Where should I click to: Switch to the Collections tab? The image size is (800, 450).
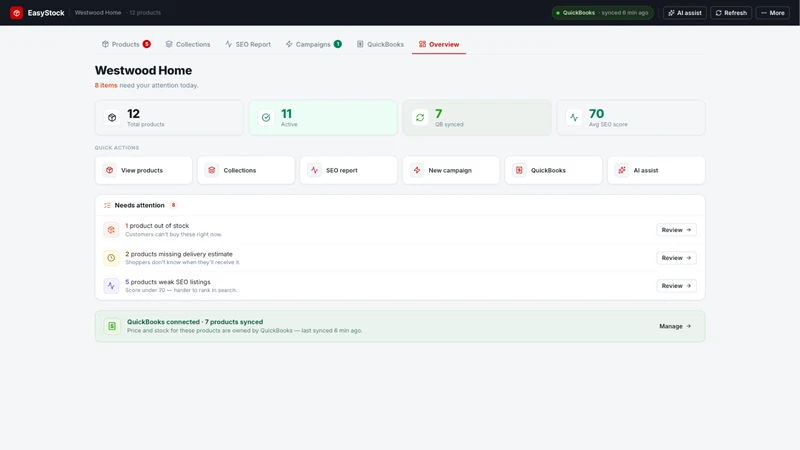188,44
